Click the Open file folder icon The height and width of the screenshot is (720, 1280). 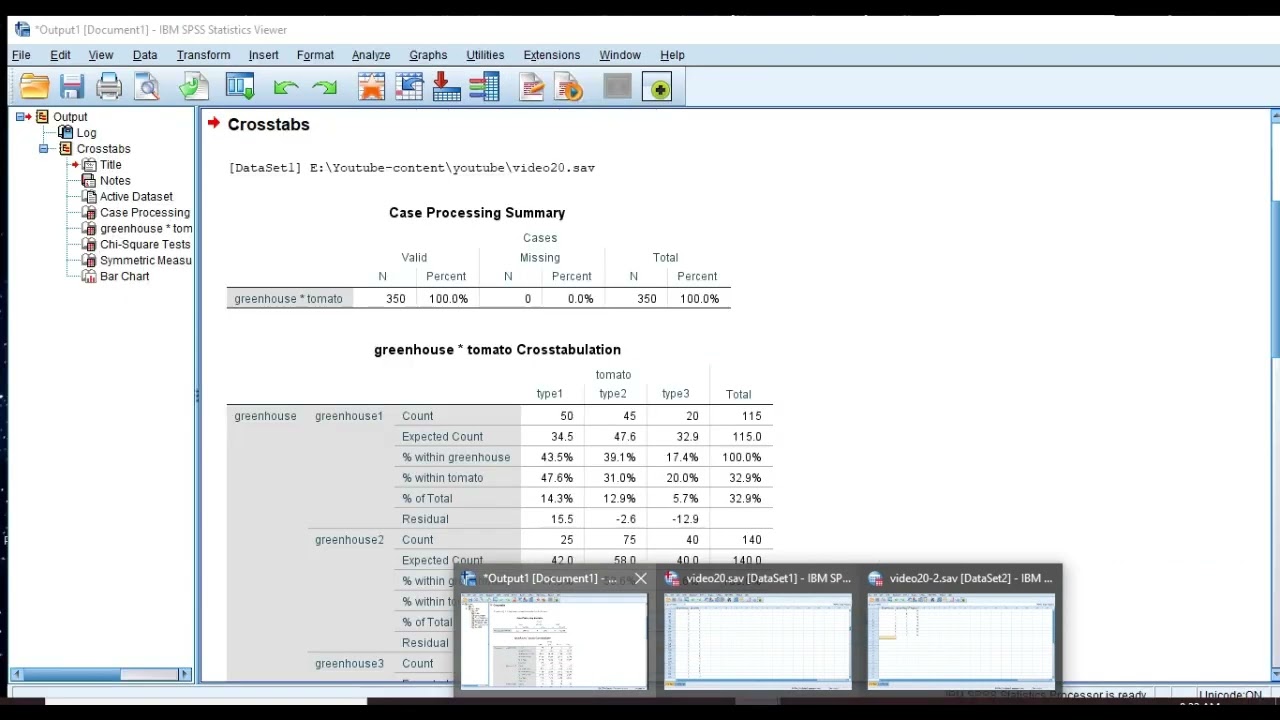click(34, 88)
